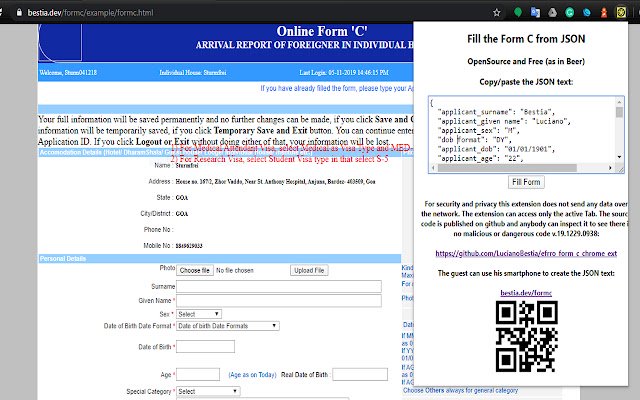The image size is (640, 400).
Task: Click the JSON textarea scroll left arrow
Action: [433, 168]
